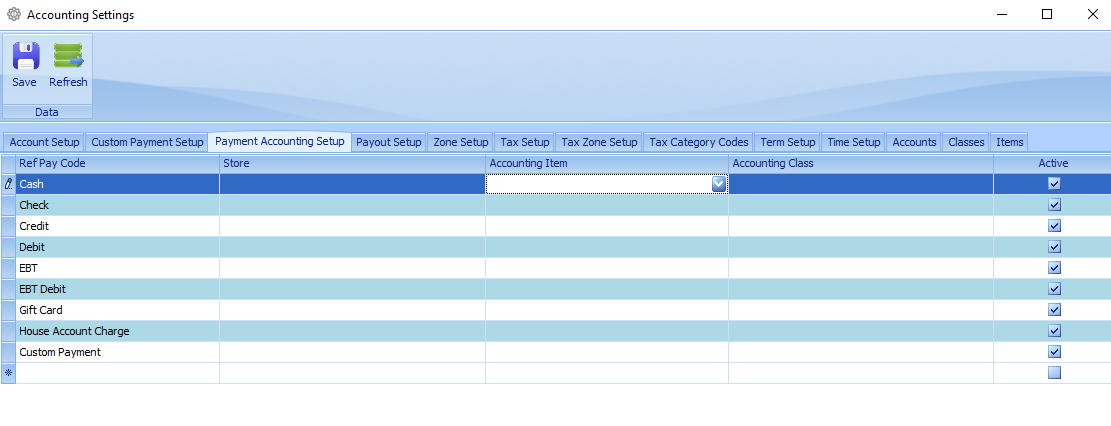Screen dimensions: 1111x426
Task: Enable Active checkbox in the empty new row
Action: coord(1054,373)
